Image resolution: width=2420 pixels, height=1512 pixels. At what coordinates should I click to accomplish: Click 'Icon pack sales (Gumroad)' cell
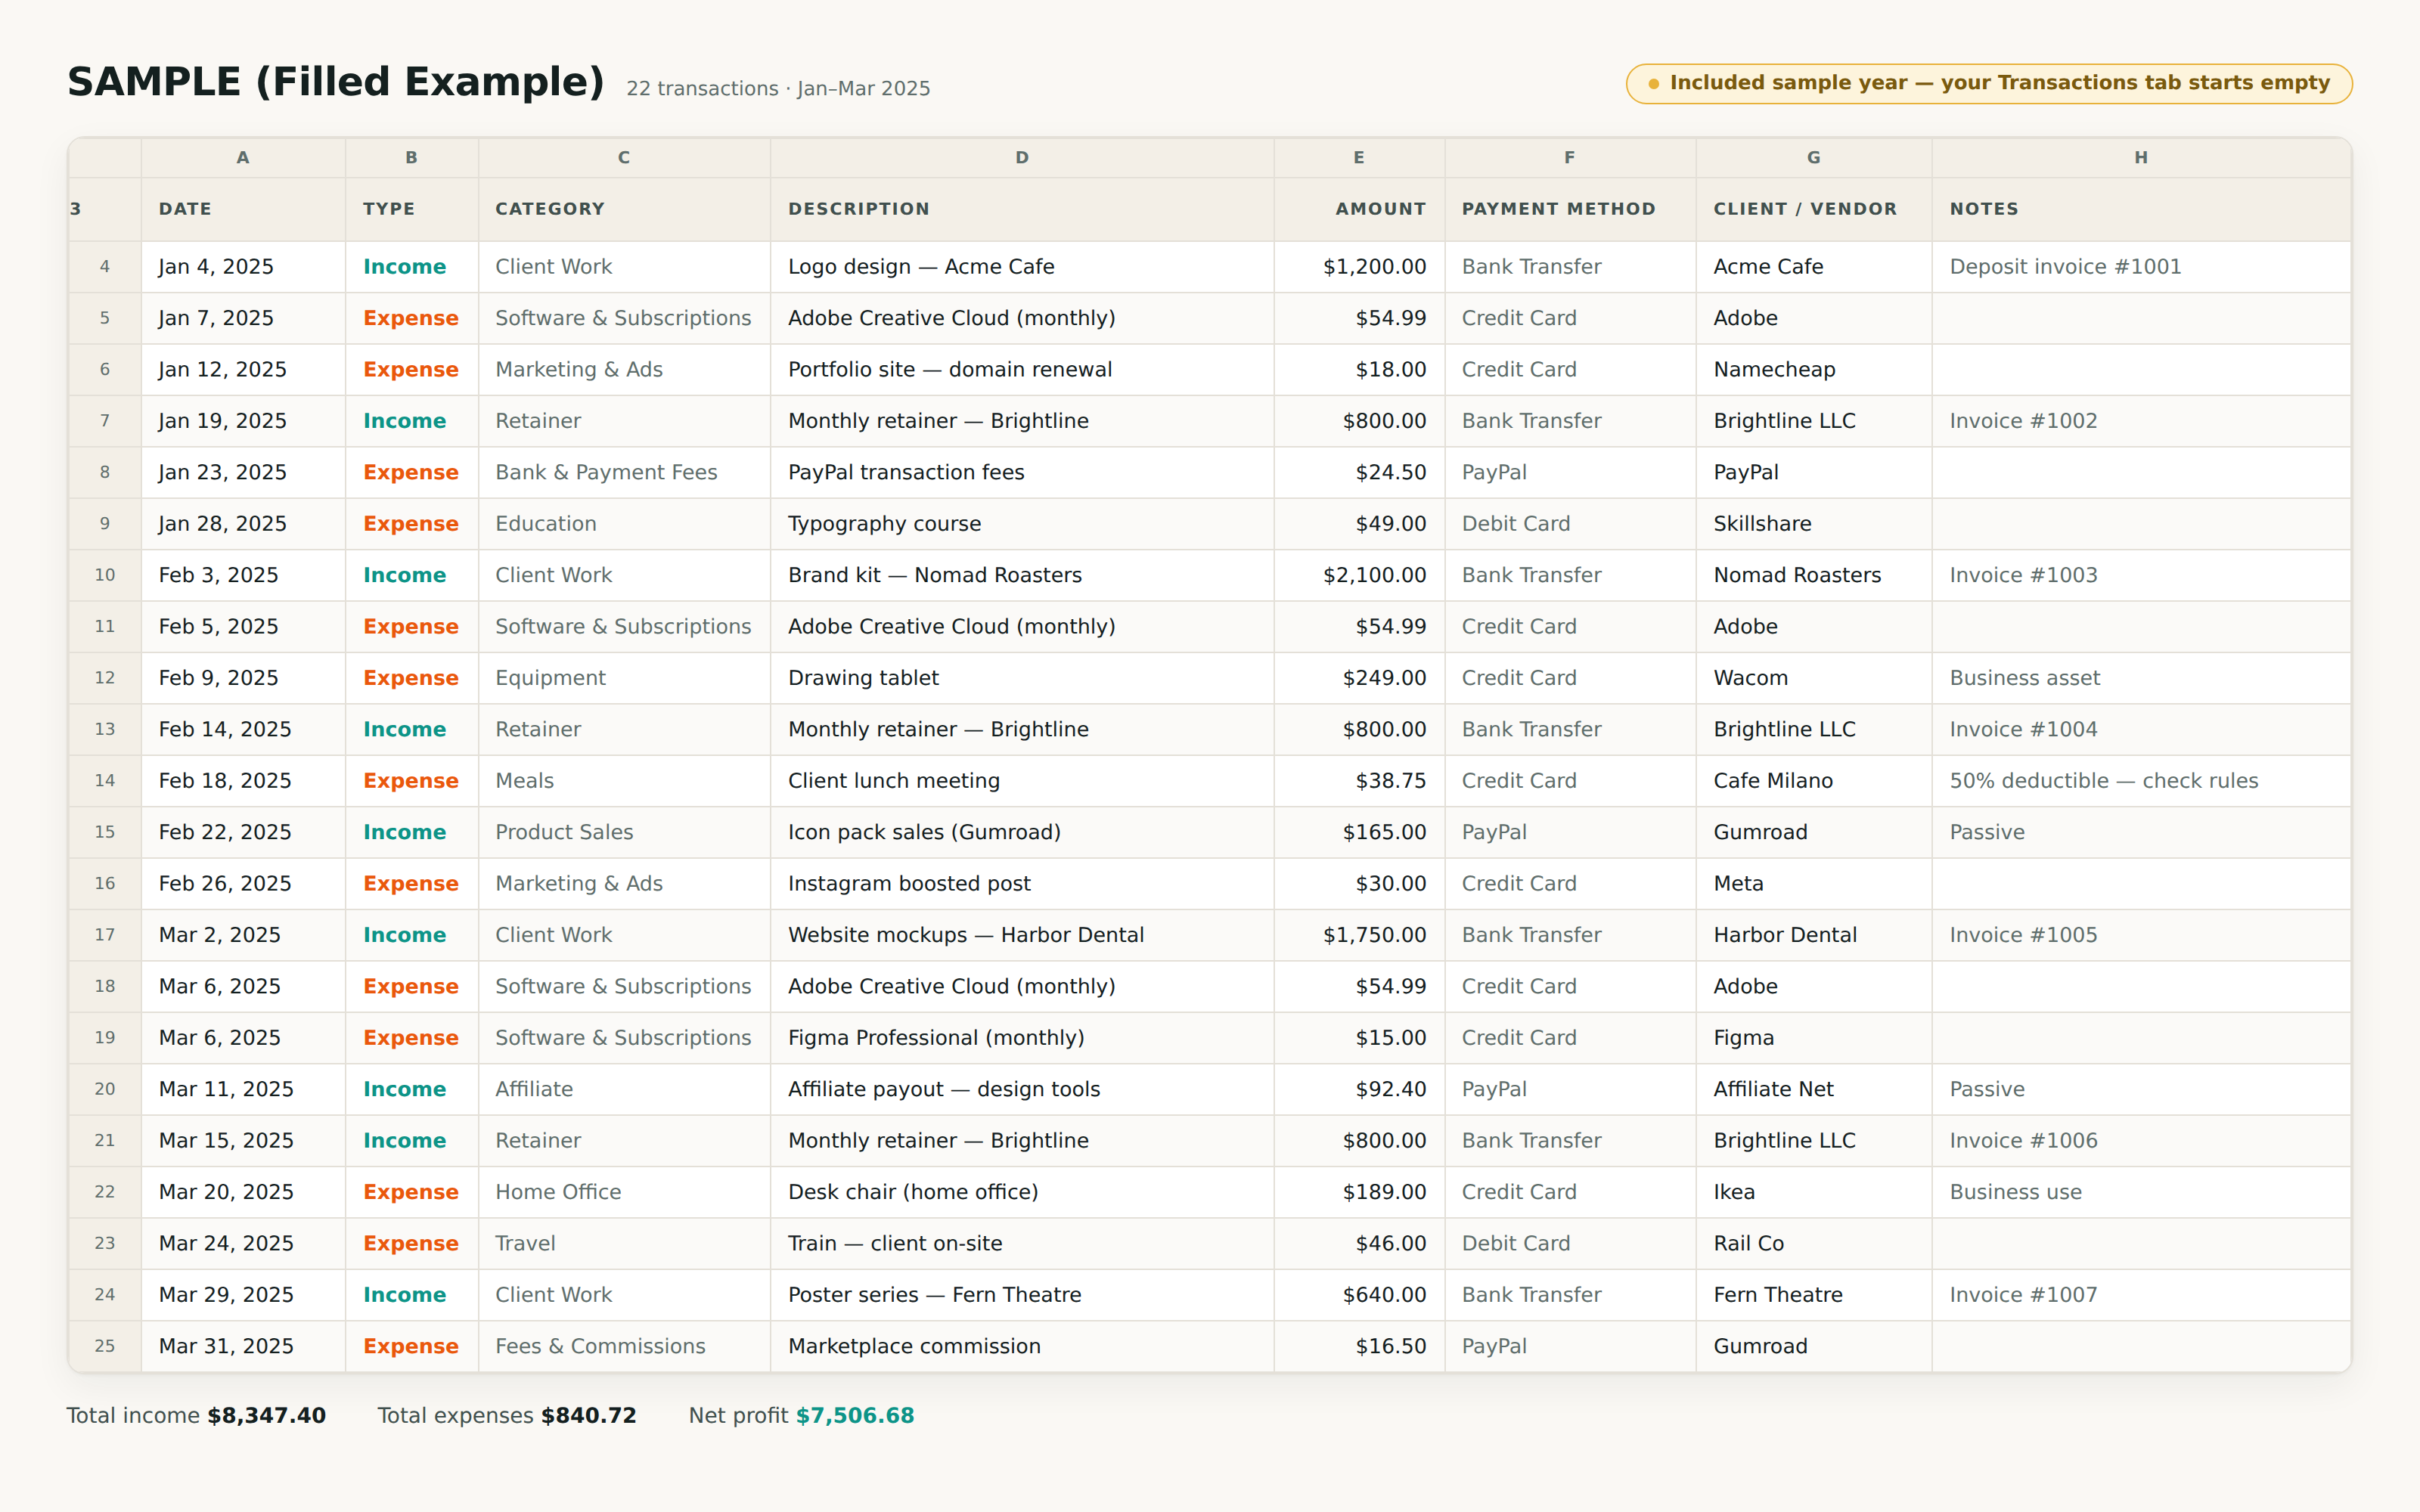[1022, 832]
